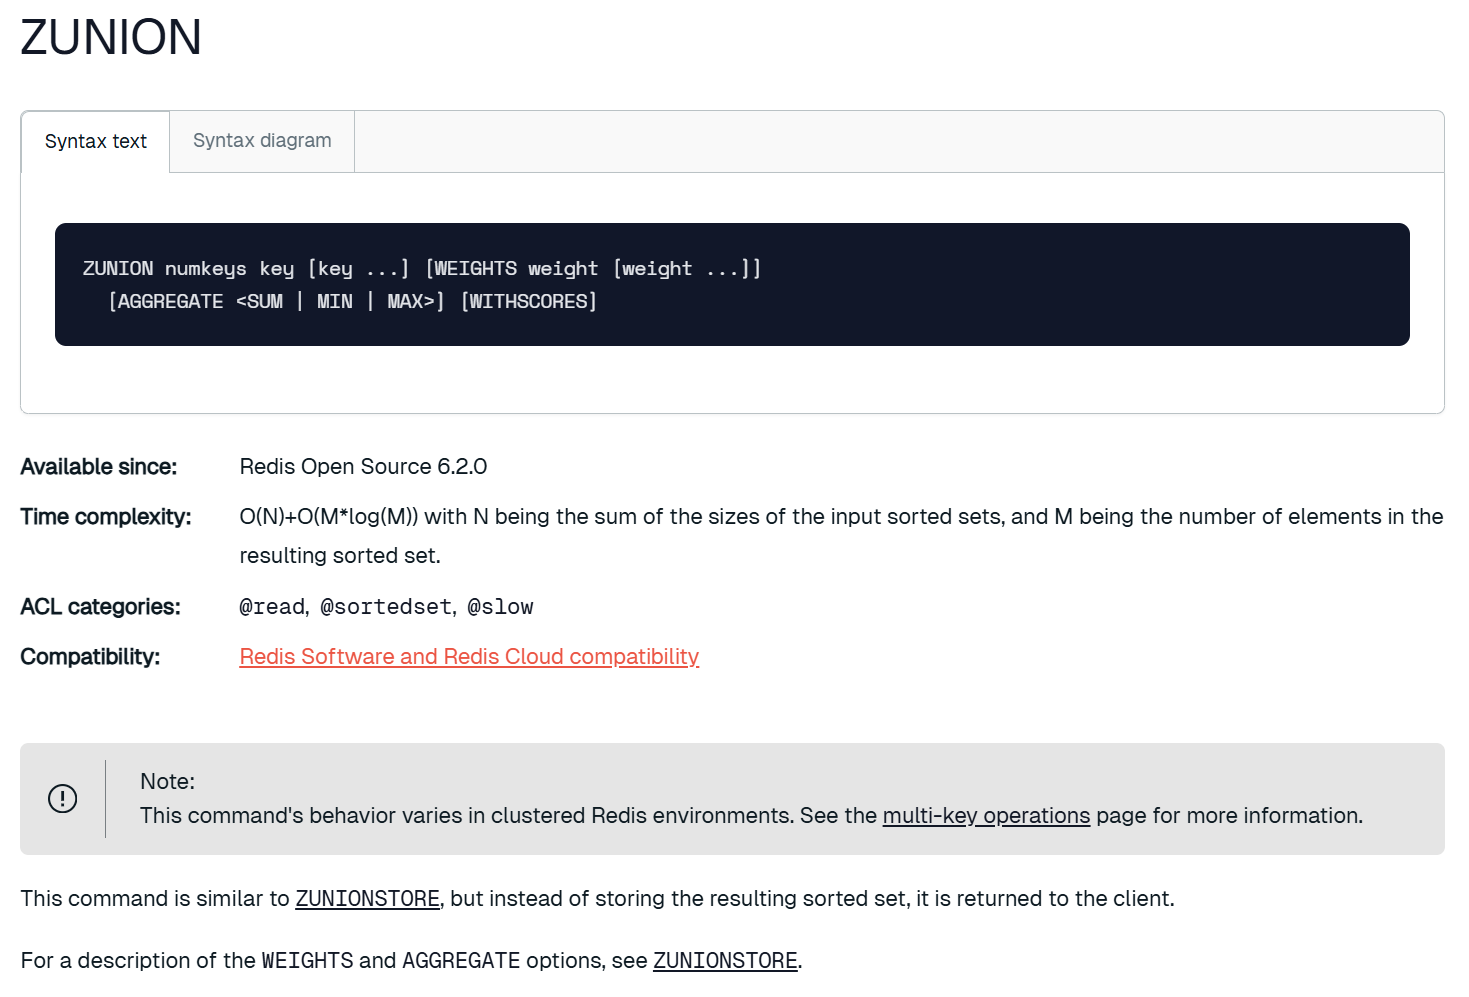Image resolution: width=1469 pixels, height=997 pixels.
Task: Click the 'Compatibility:' label
Action: click(90, 657)
